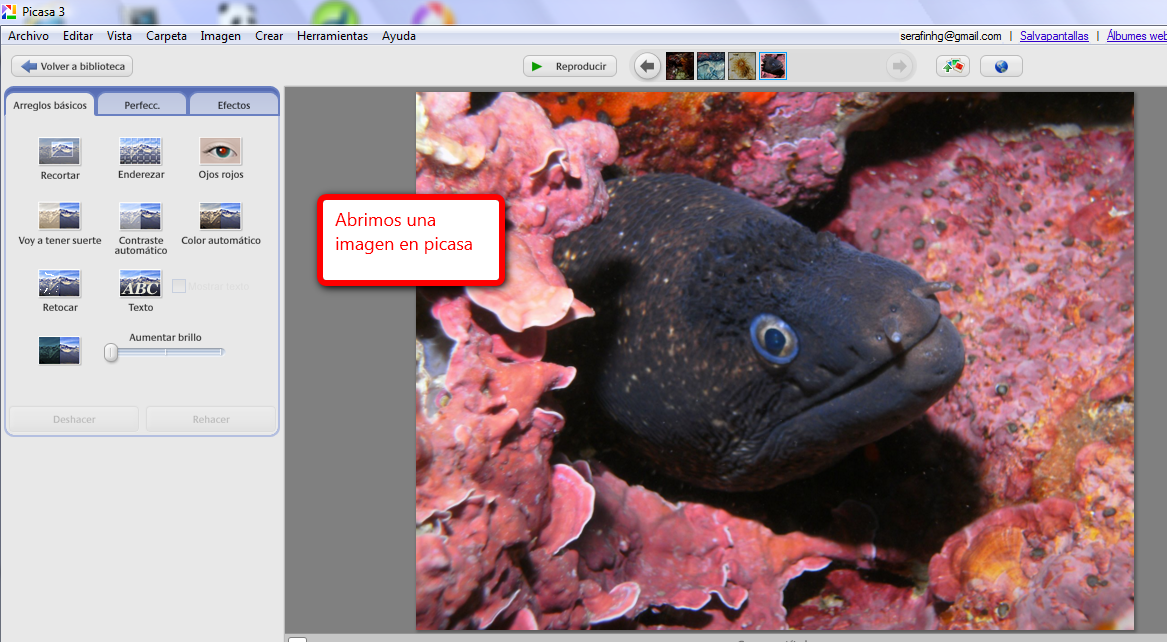This screenshot has height=642, width=1167.
Task: Toggle the Mostrar texto checkbox
Action: click(179, 287)
